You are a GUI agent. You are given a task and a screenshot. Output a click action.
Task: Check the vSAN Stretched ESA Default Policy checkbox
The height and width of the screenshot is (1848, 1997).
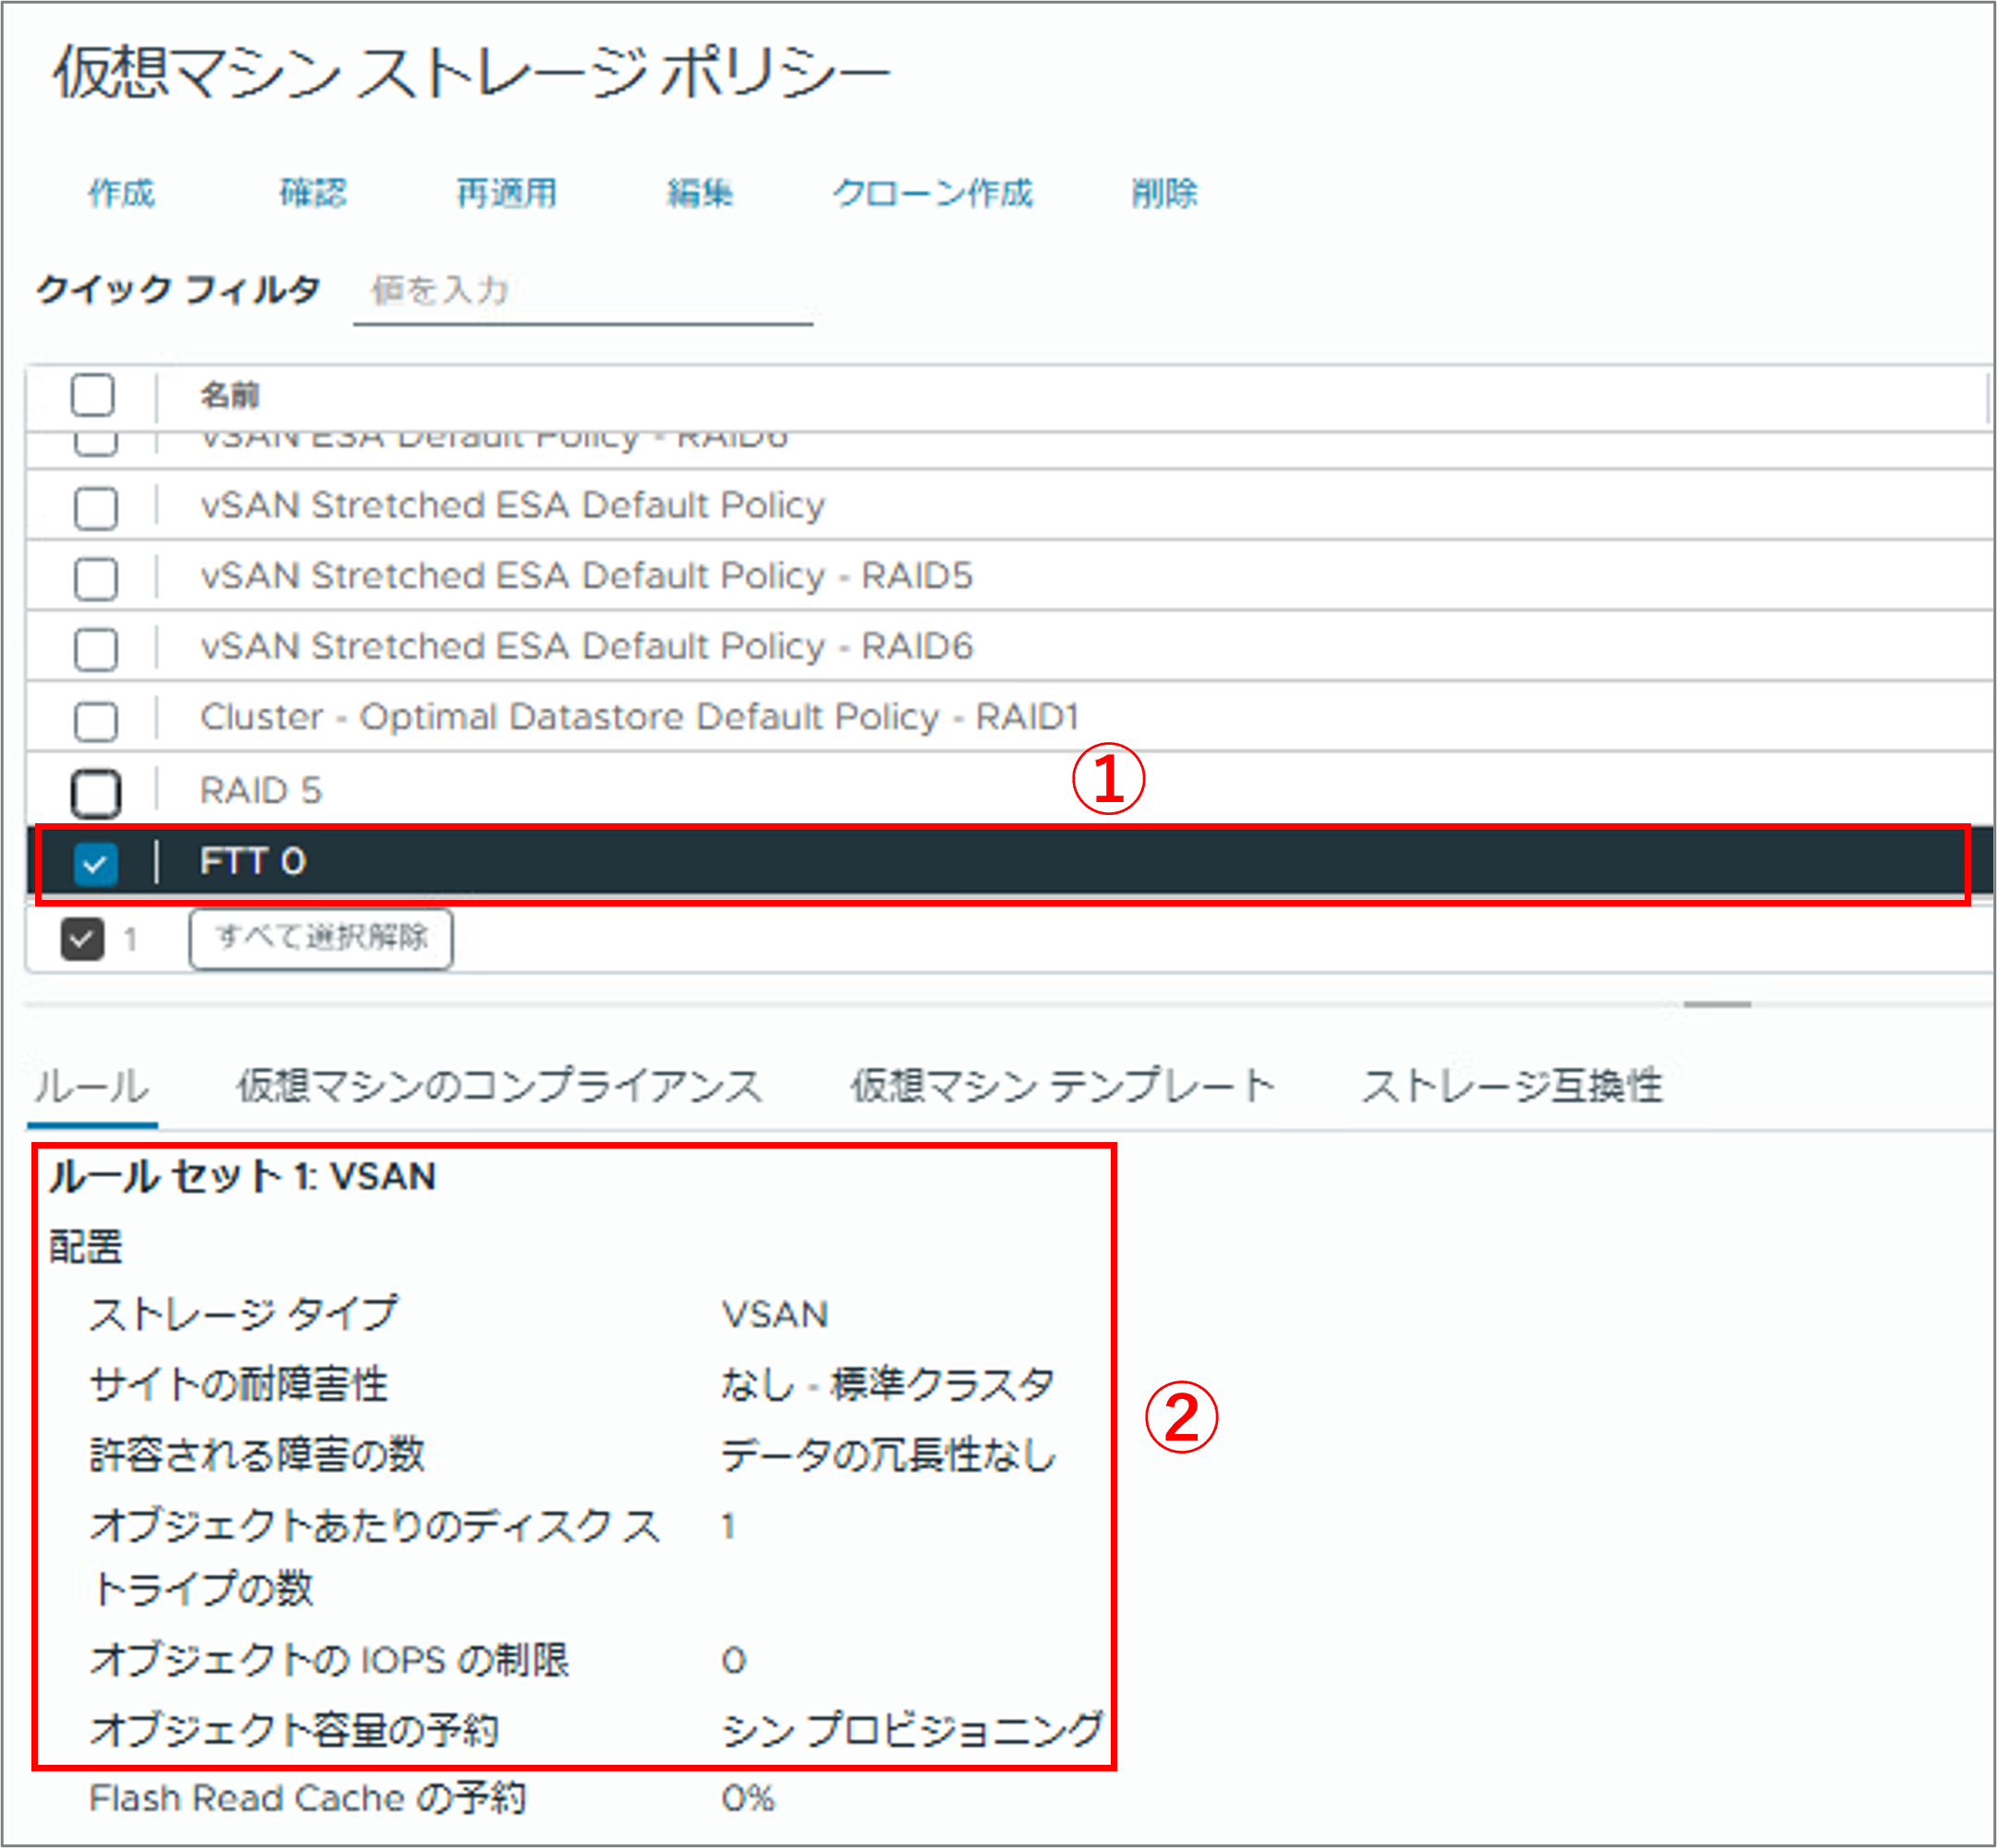(x=96, y=508)
